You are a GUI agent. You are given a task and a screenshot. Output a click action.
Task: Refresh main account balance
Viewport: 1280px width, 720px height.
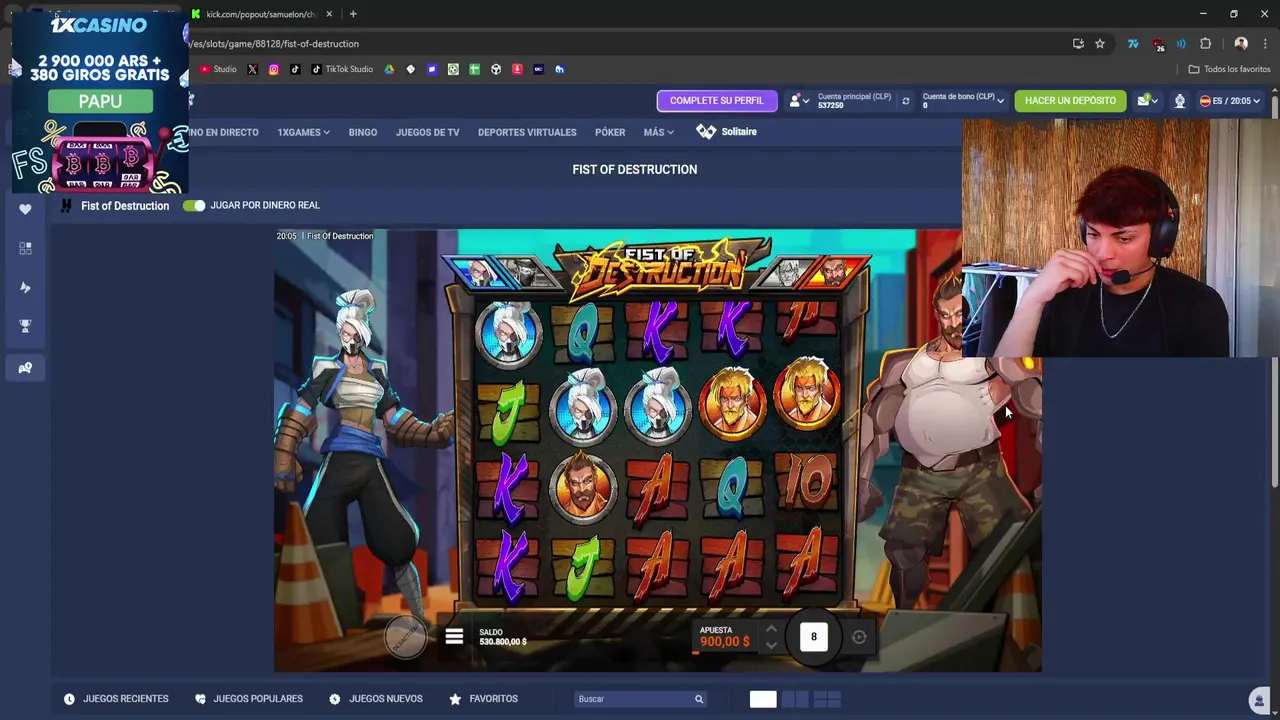906,101
